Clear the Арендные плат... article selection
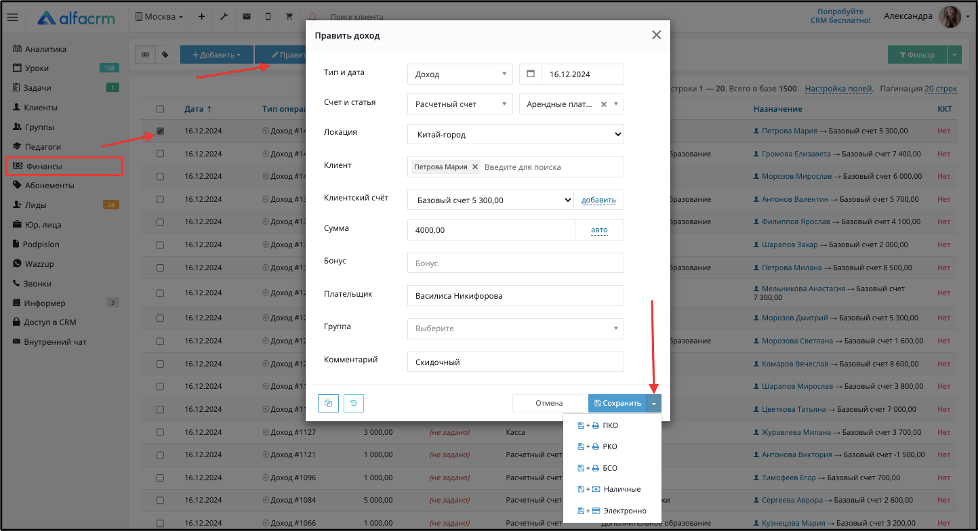 point(604,104)
